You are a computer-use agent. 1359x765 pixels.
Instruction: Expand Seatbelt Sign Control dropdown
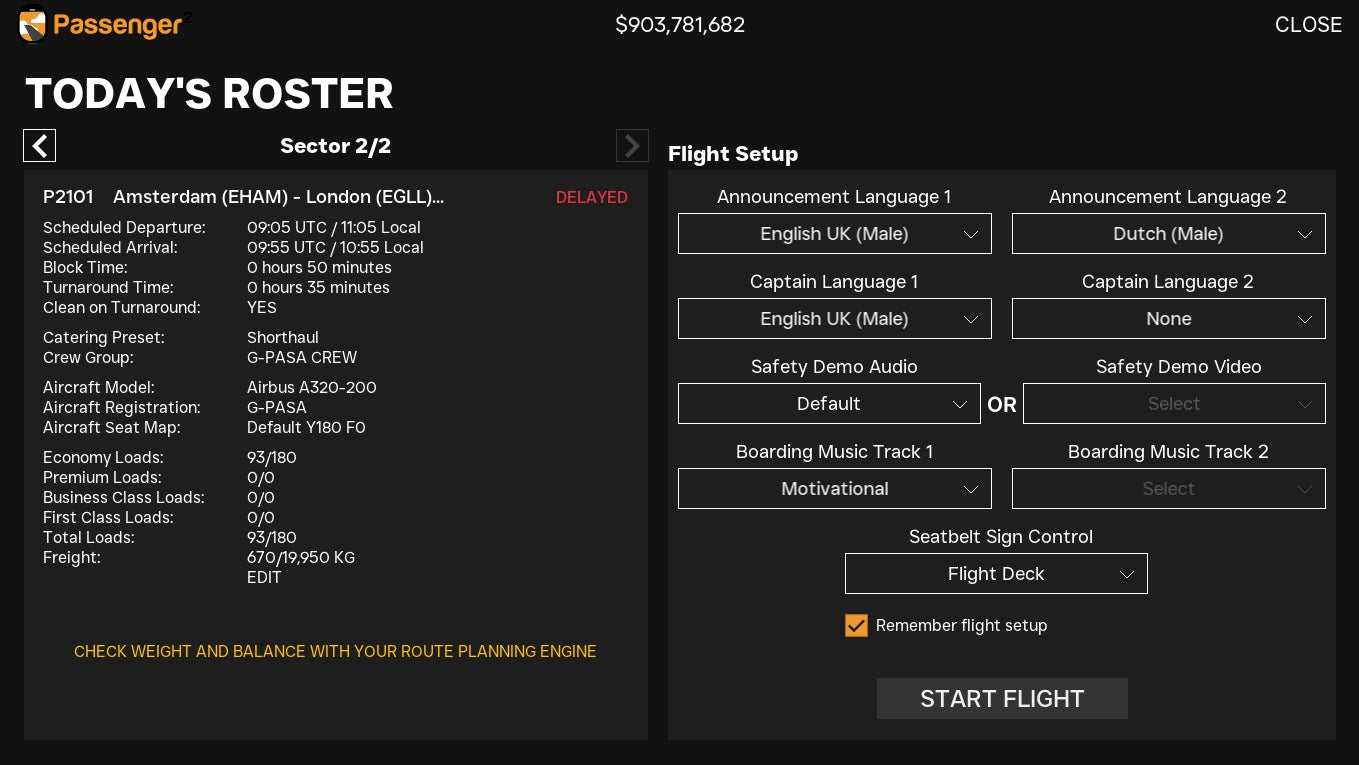(995, 574)
